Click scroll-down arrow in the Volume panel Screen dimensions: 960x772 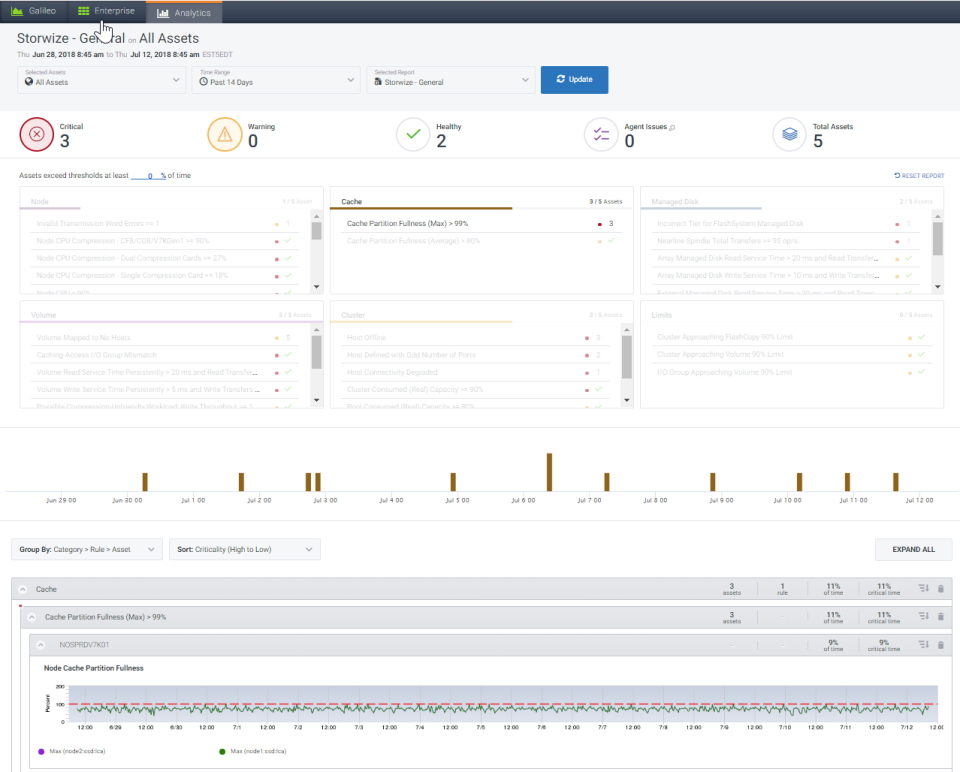317,400
